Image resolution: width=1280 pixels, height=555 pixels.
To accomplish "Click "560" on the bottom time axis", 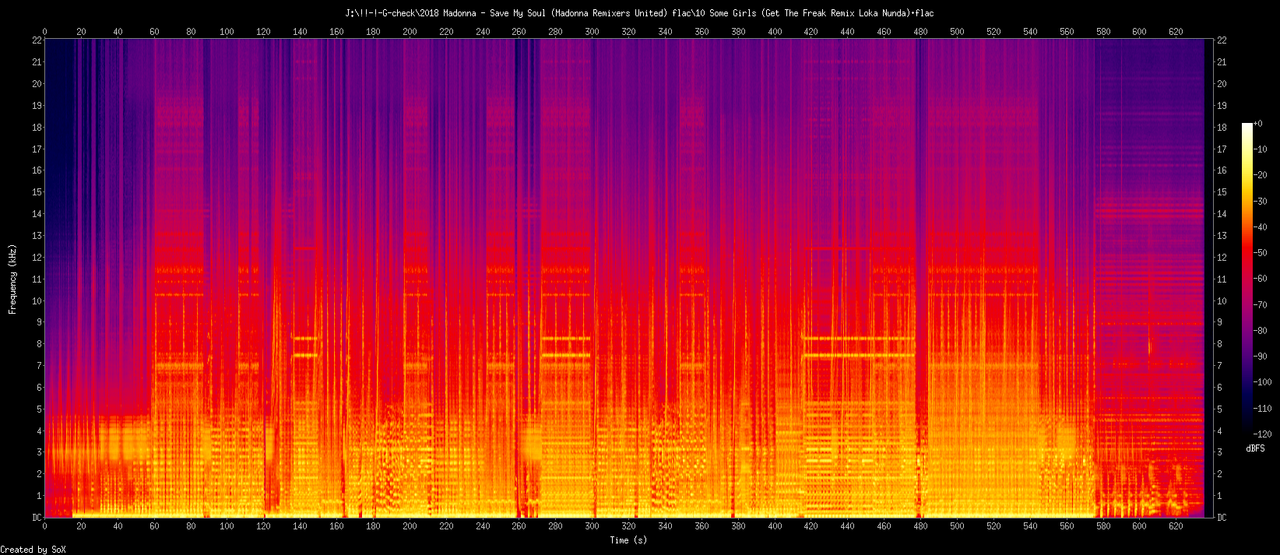I will click(1067, 527).
